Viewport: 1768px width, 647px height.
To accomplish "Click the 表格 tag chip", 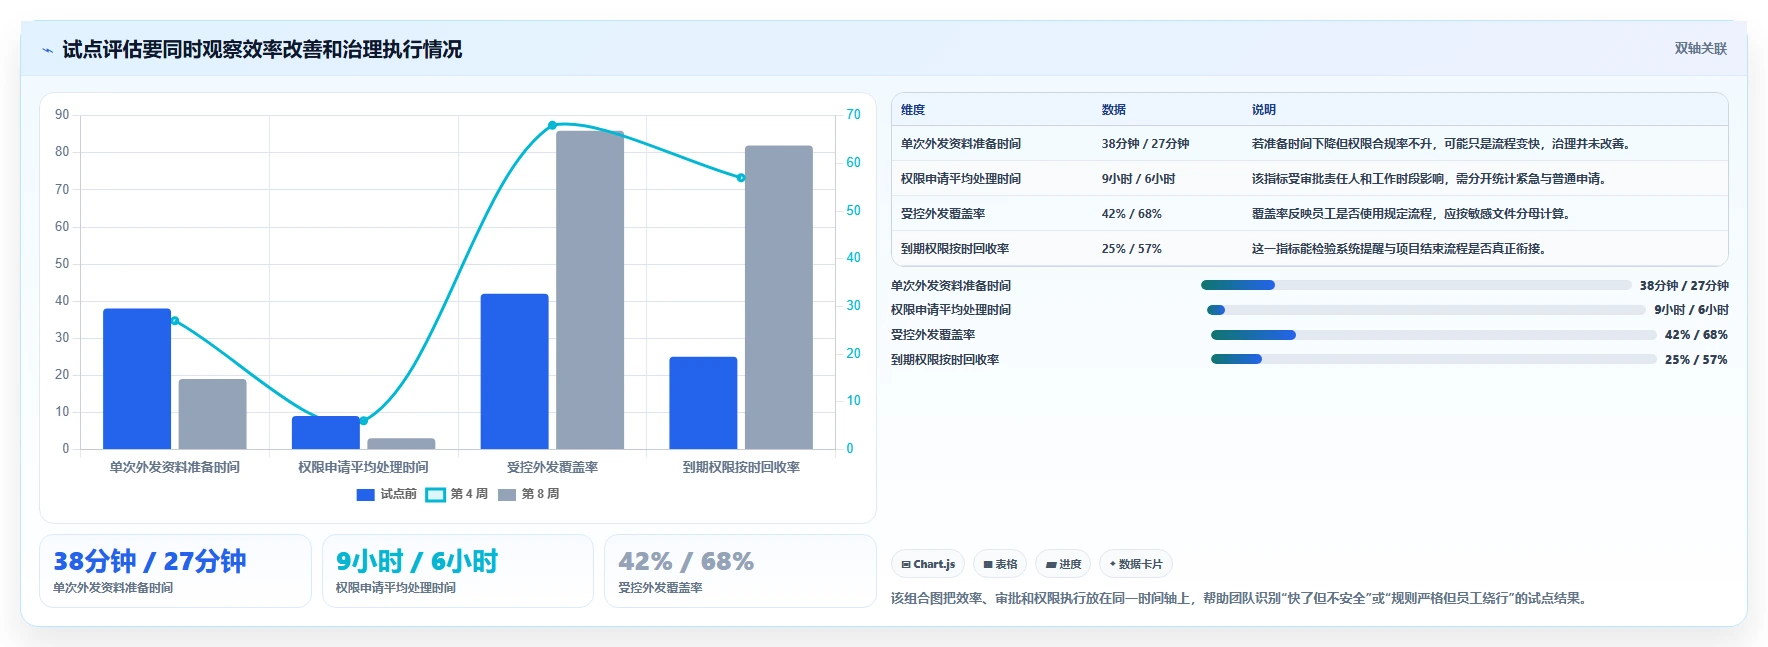I will [1000, 564].
